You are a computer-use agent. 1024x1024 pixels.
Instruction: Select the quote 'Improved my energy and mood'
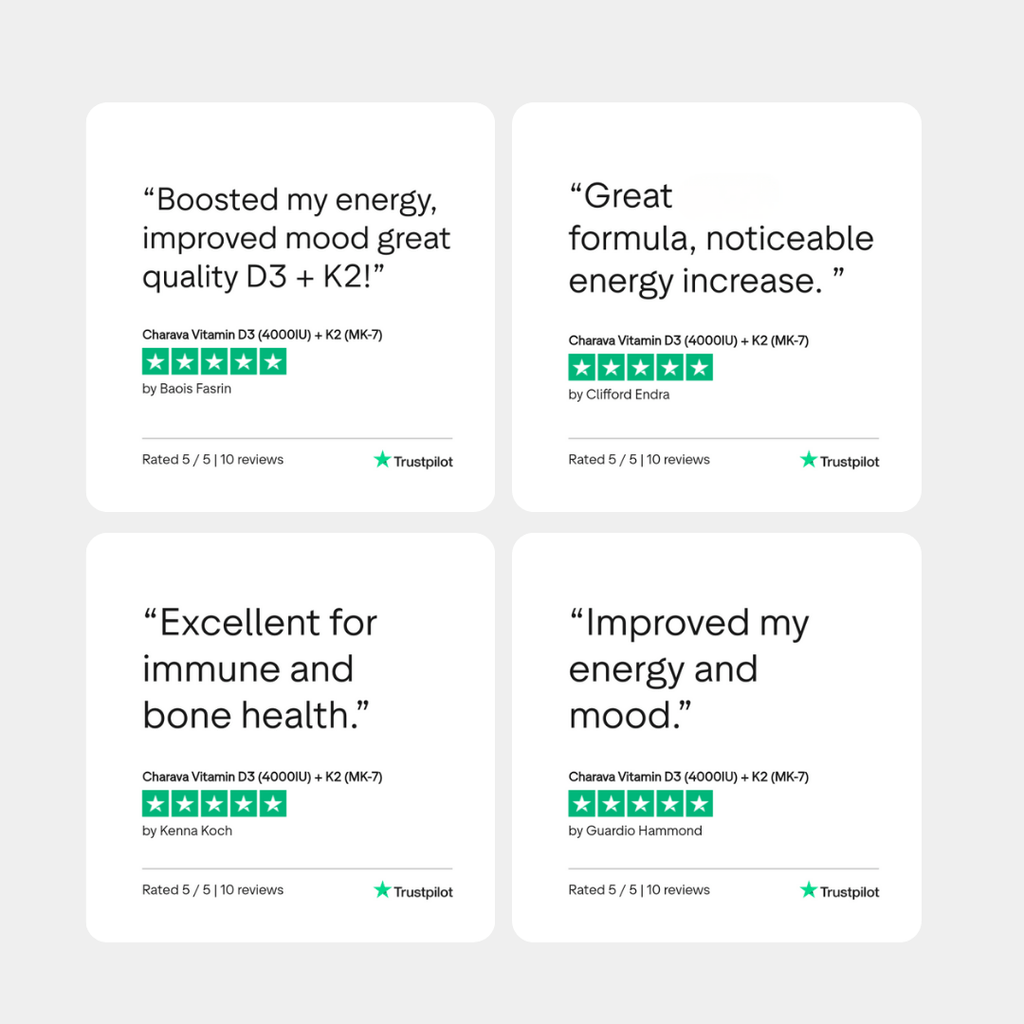[688, 668]
